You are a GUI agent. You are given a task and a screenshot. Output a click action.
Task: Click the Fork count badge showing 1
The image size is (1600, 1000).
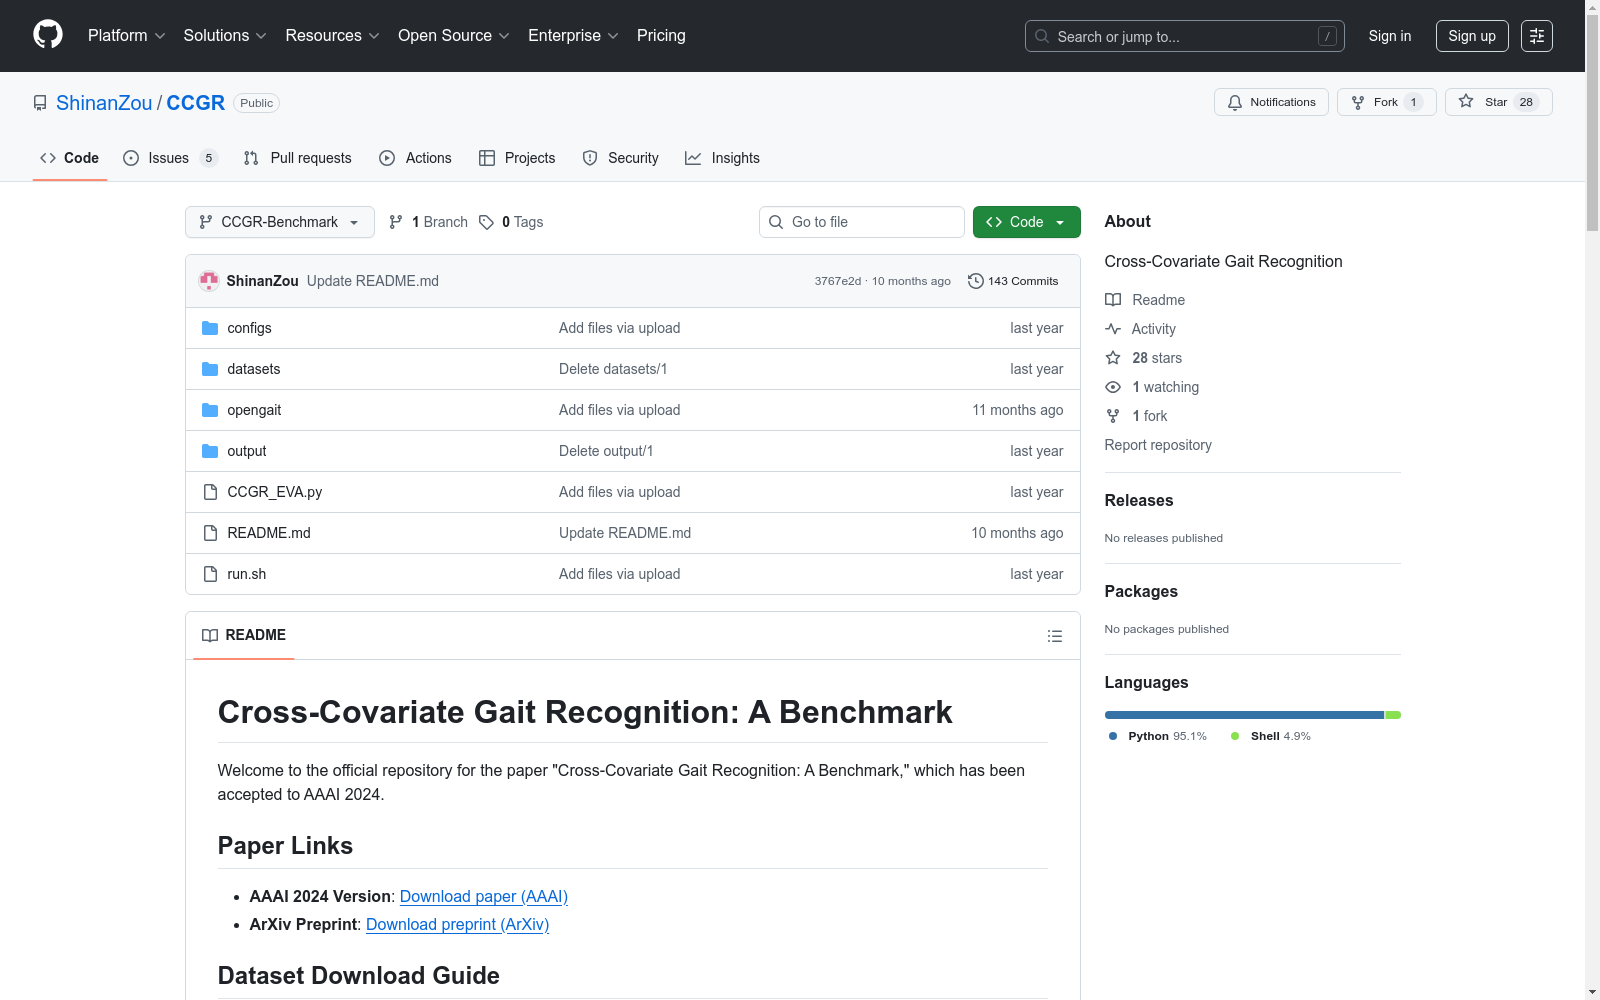(x=1413, y=102)
